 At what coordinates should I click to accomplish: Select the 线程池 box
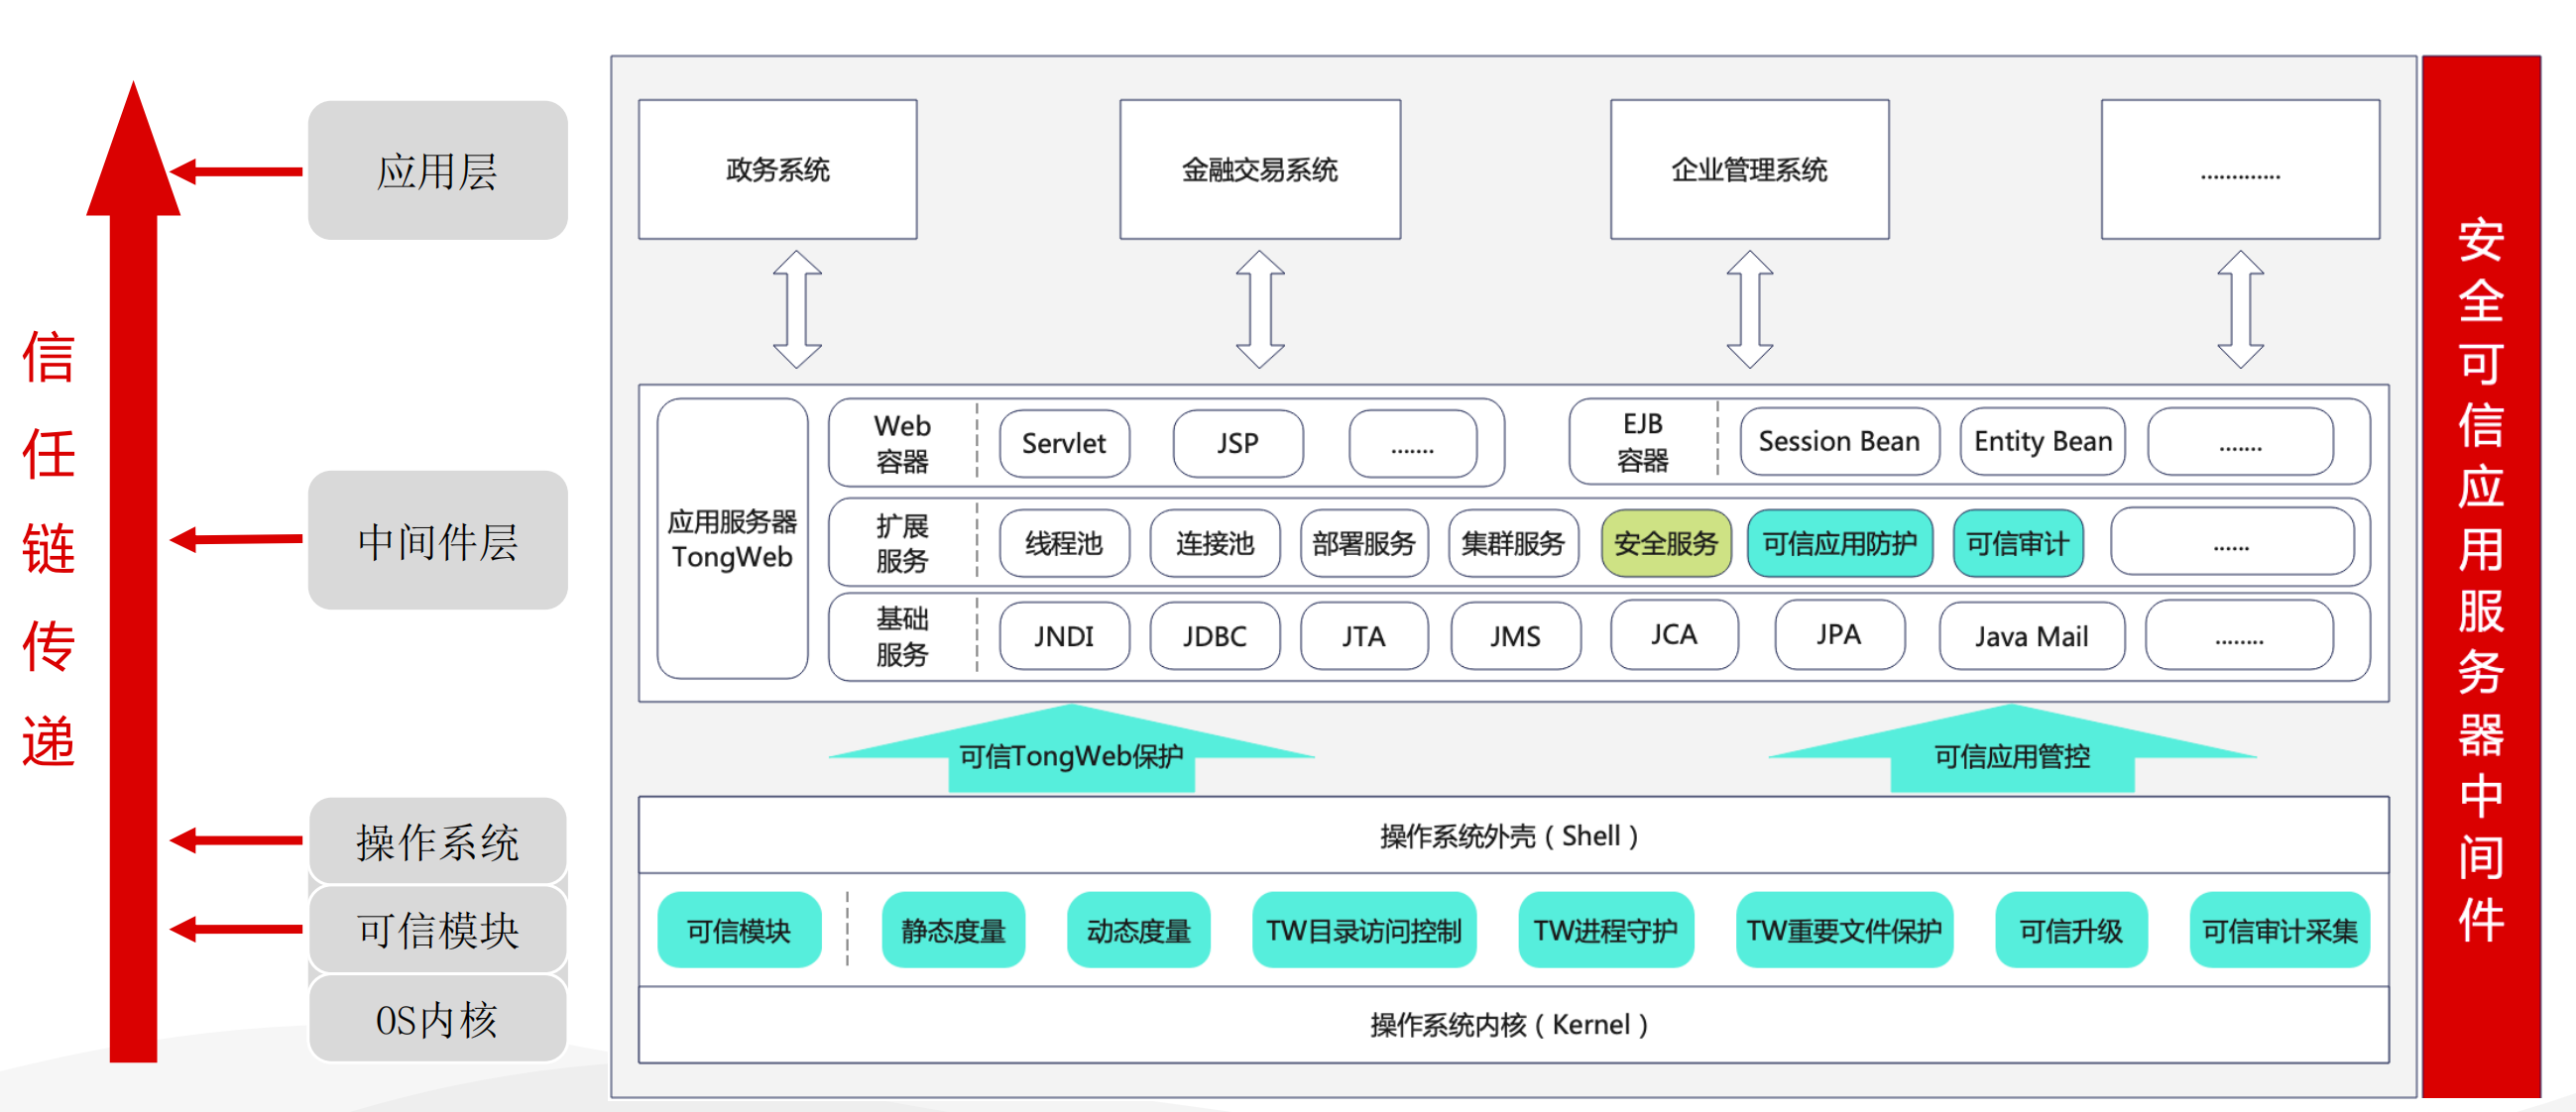pos(1064,543)
